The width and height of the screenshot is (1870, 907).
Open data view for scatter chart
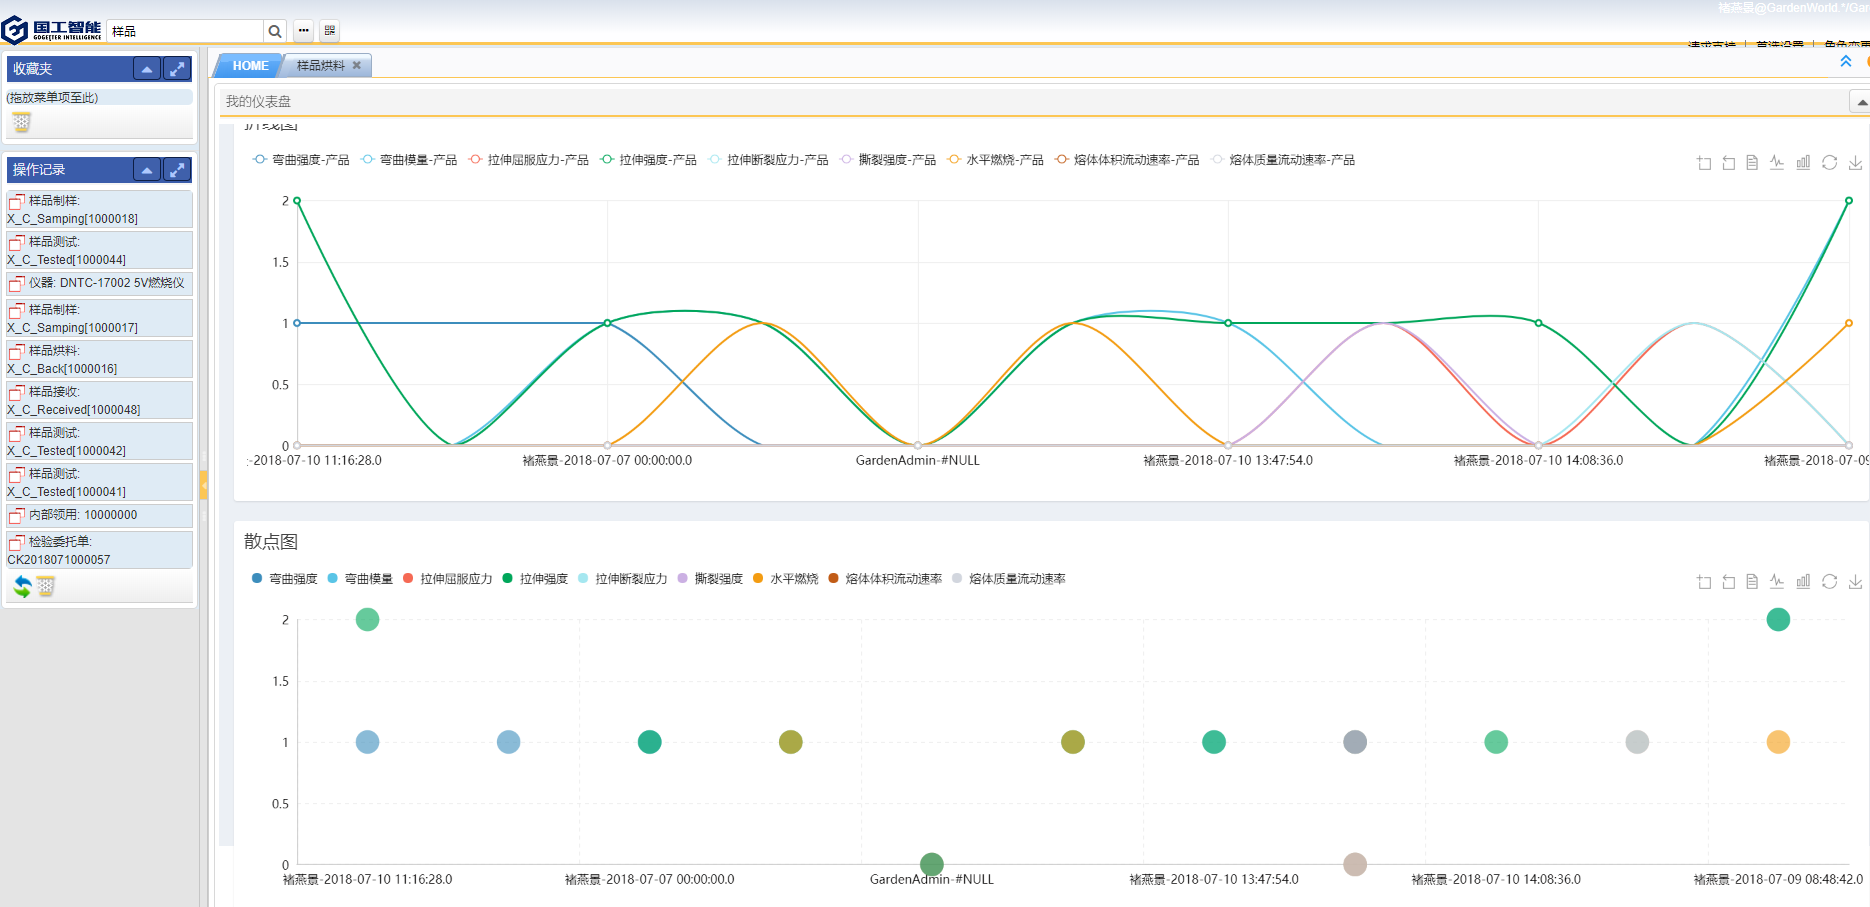(x=1752, y=582)
